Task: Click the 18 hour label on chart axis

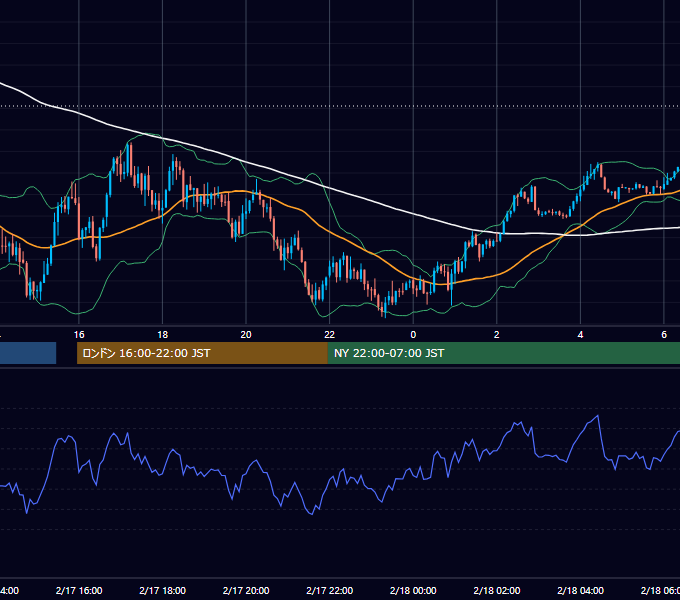Action: pyautogui.click(x=162, y=335)
